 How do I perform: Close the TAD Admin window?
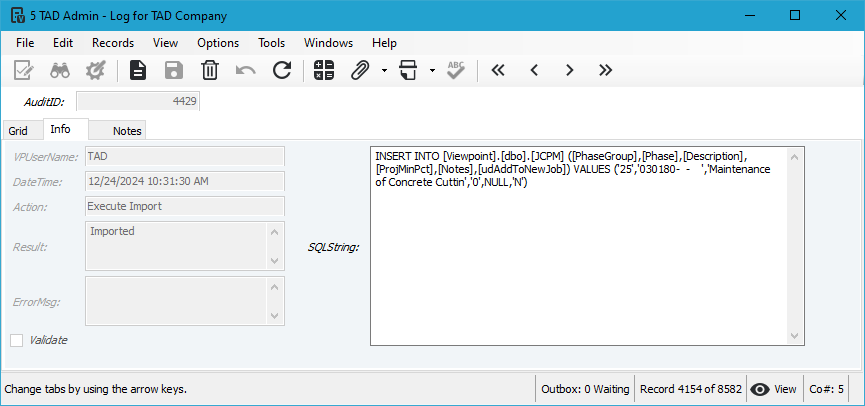(x=841, y=15)
